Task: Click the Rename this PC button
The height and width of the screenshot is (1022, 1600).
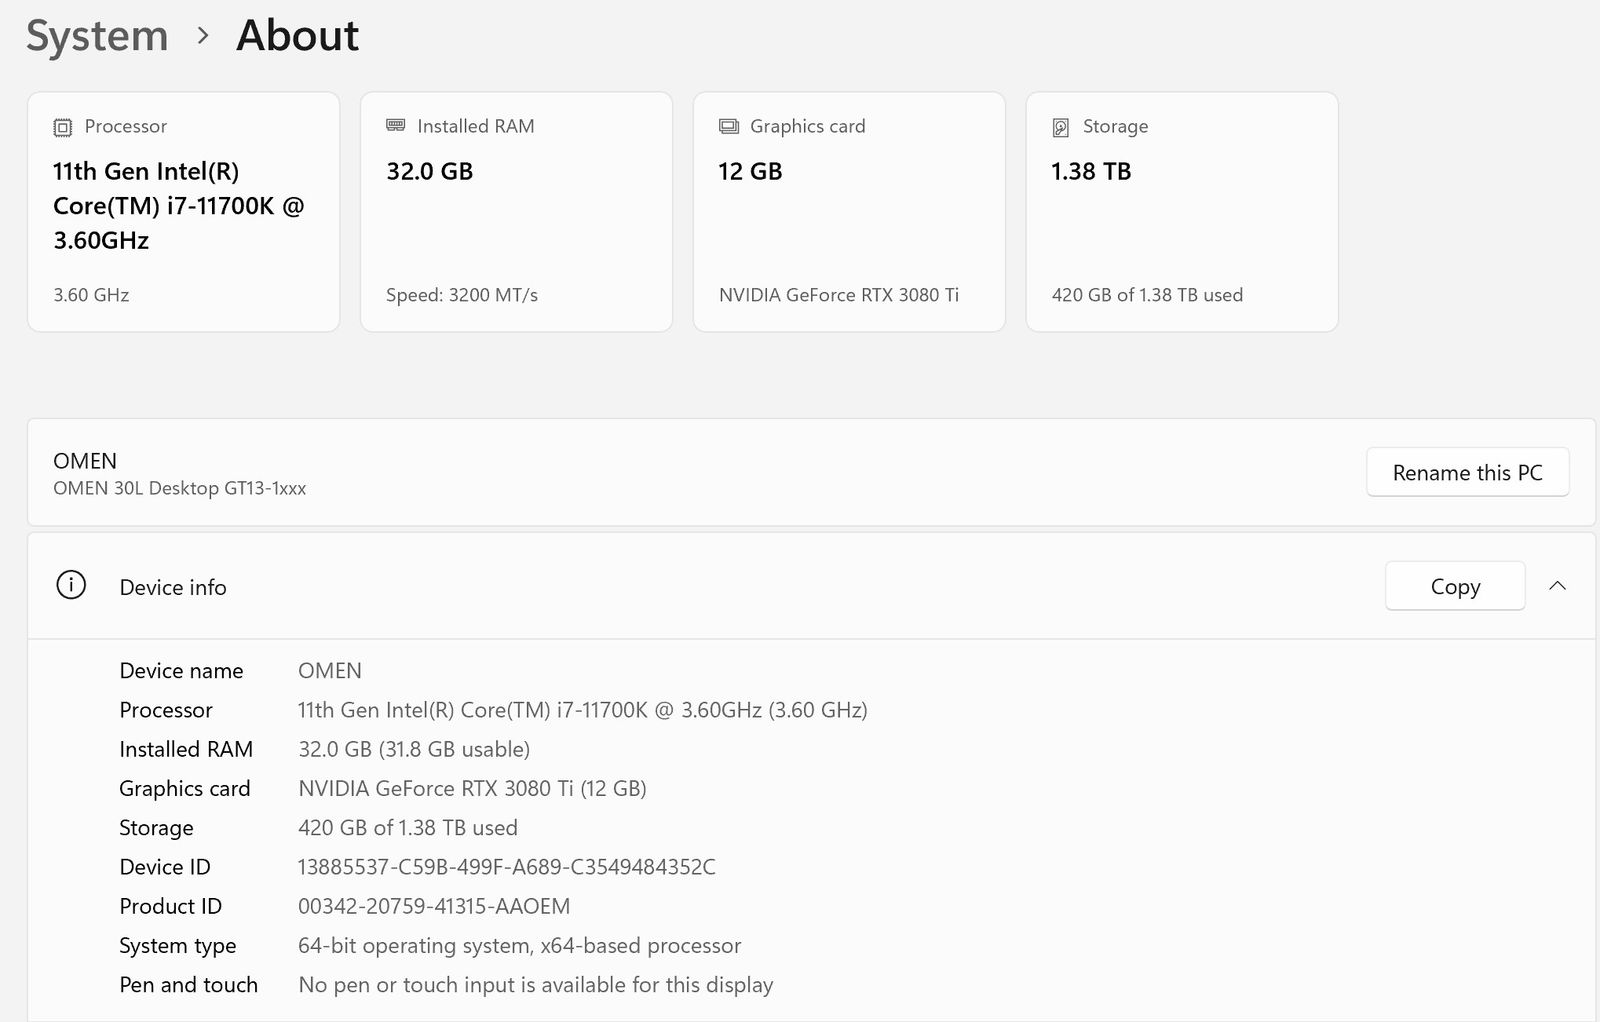Action: pyautogui.click(x=1467, y=472)
